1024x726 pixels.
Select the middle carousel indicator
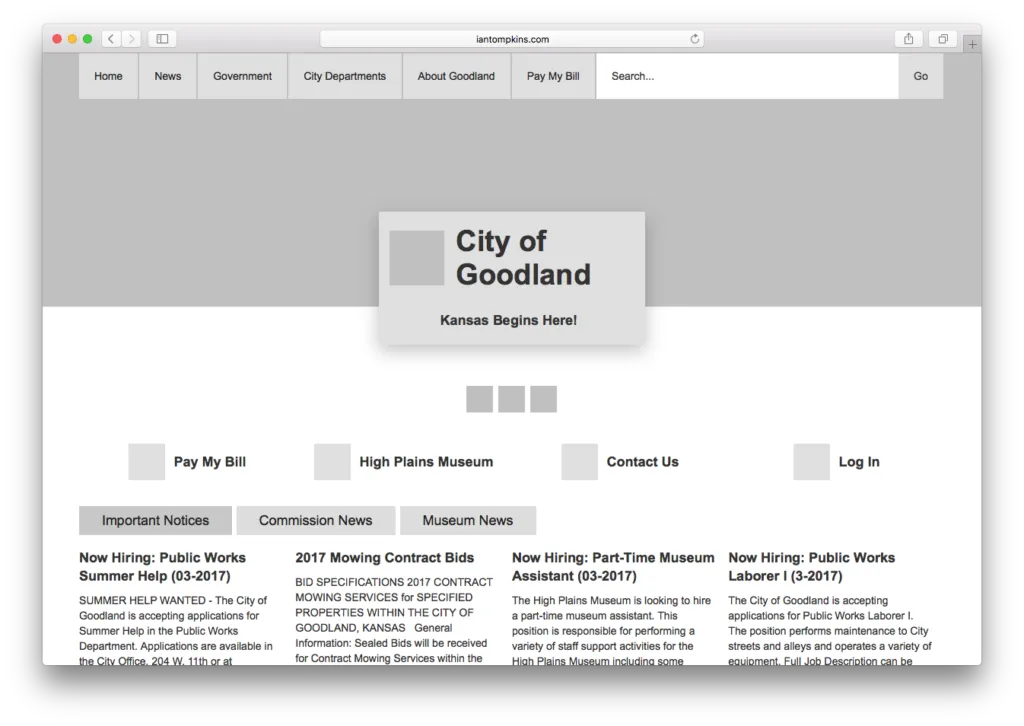click(x=511, y=398)
